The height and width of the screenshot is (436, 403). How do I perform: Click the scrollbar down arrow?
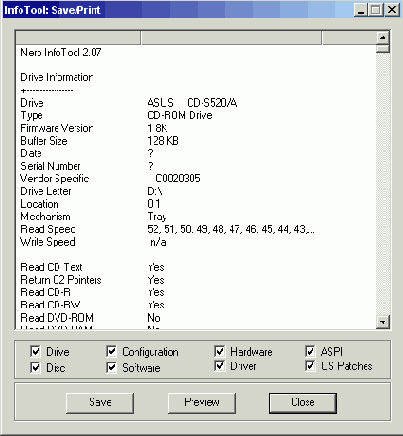coord(383,322)
